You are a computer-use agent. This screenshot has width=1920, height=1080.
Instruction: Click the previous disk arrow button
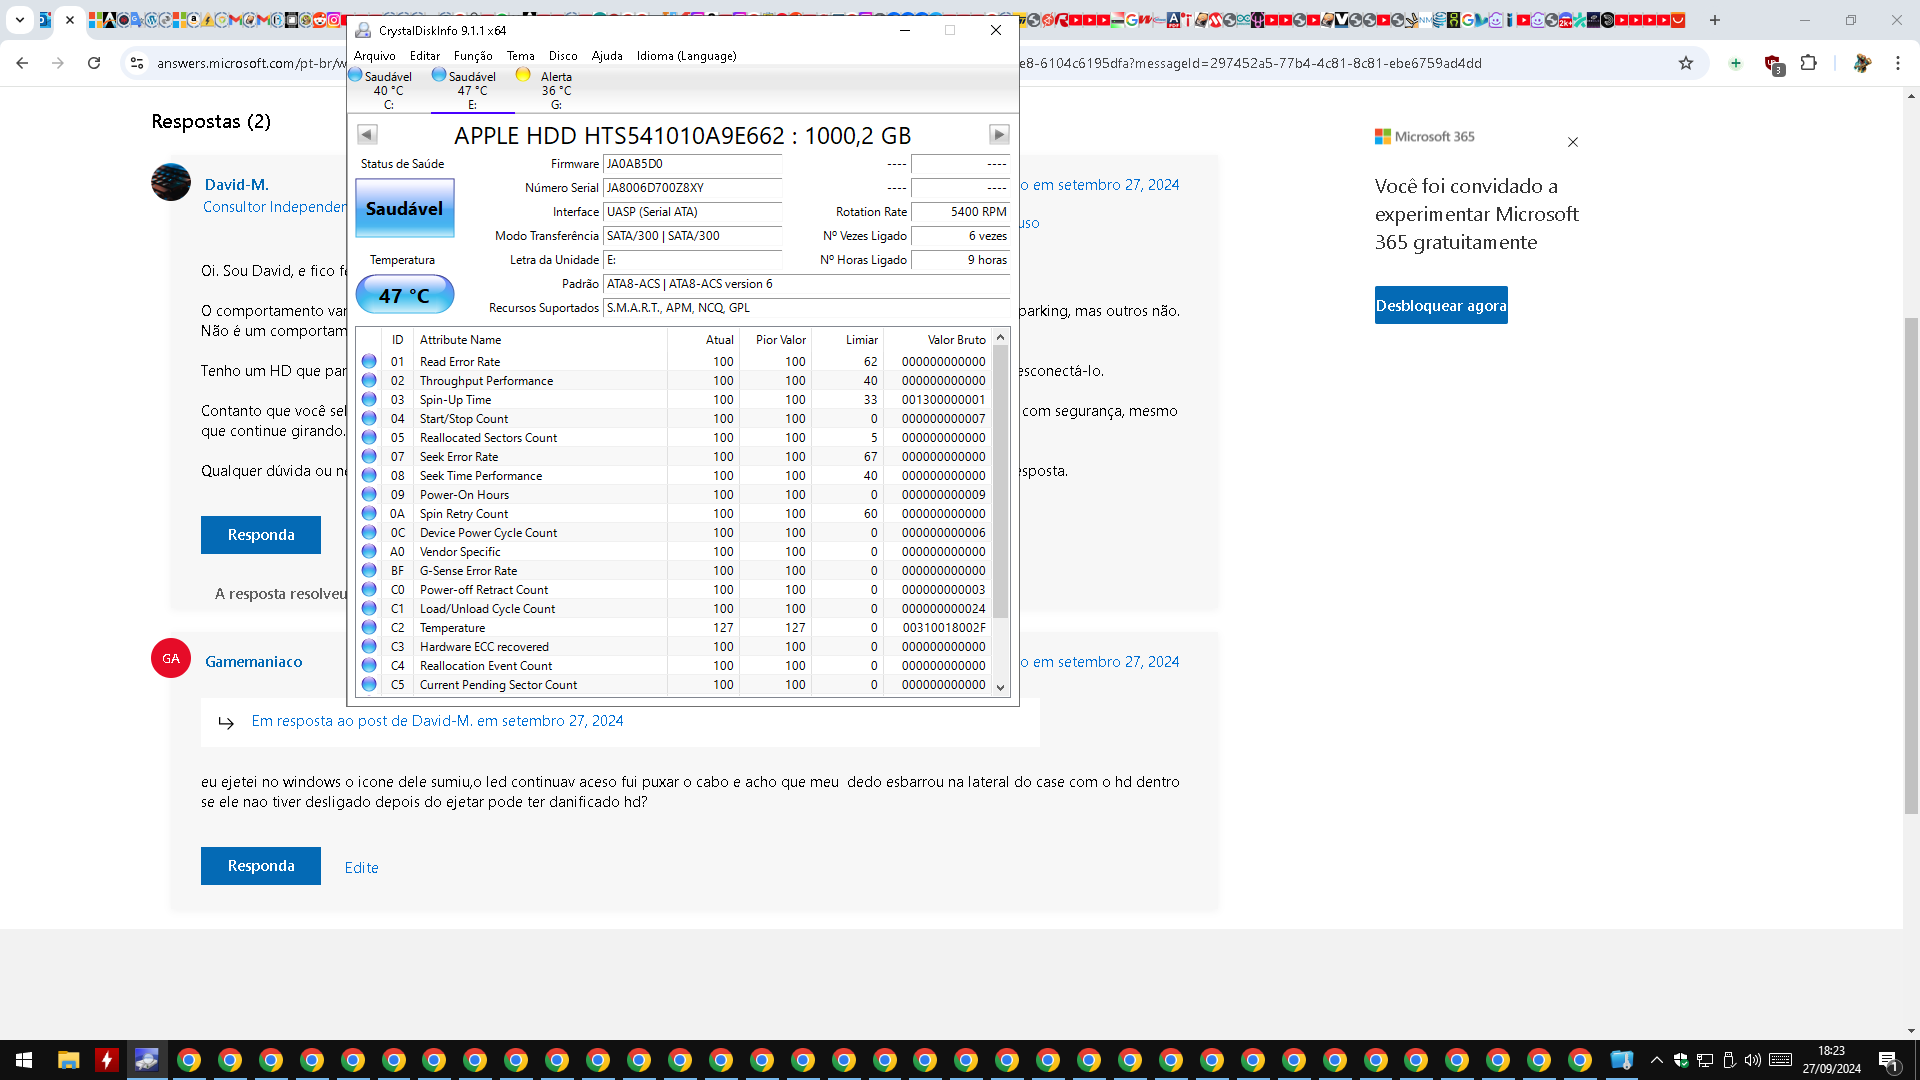pos(367,134)
